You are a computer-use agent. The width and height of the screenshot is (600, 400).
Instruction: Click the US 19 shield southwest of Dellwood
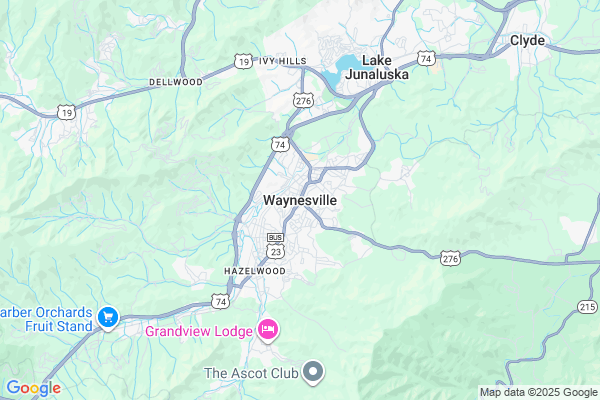click(x=67, y=113)
